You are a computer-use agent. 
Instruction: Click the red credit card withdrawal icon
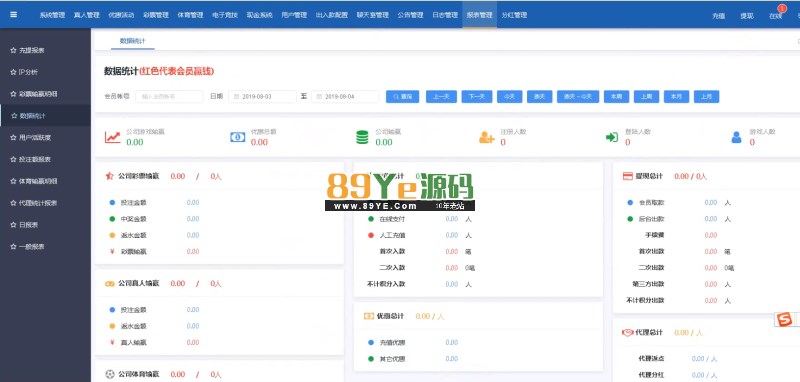(x=628, y=176)
